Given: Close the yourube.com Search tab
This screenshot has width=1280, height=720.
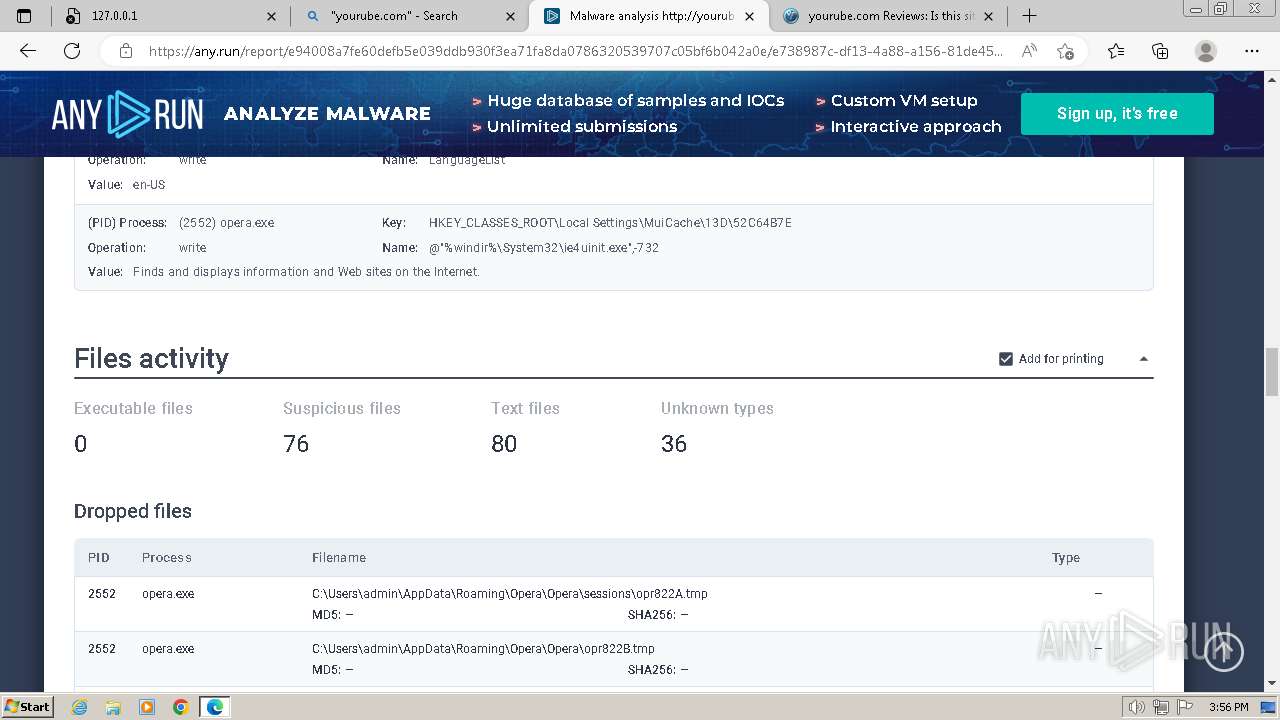Looking at the screenshot, I should (511, 16).
